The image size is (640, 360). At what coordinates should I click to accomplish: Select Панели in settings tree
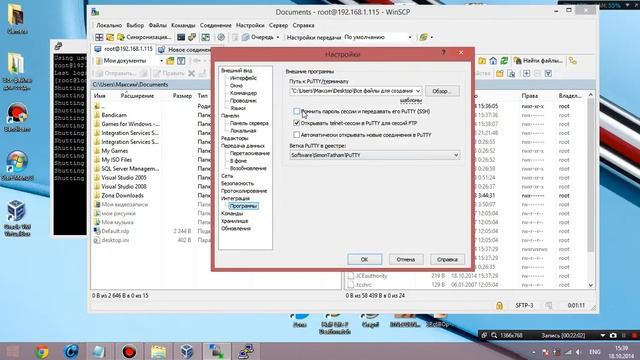click(230, 116)
